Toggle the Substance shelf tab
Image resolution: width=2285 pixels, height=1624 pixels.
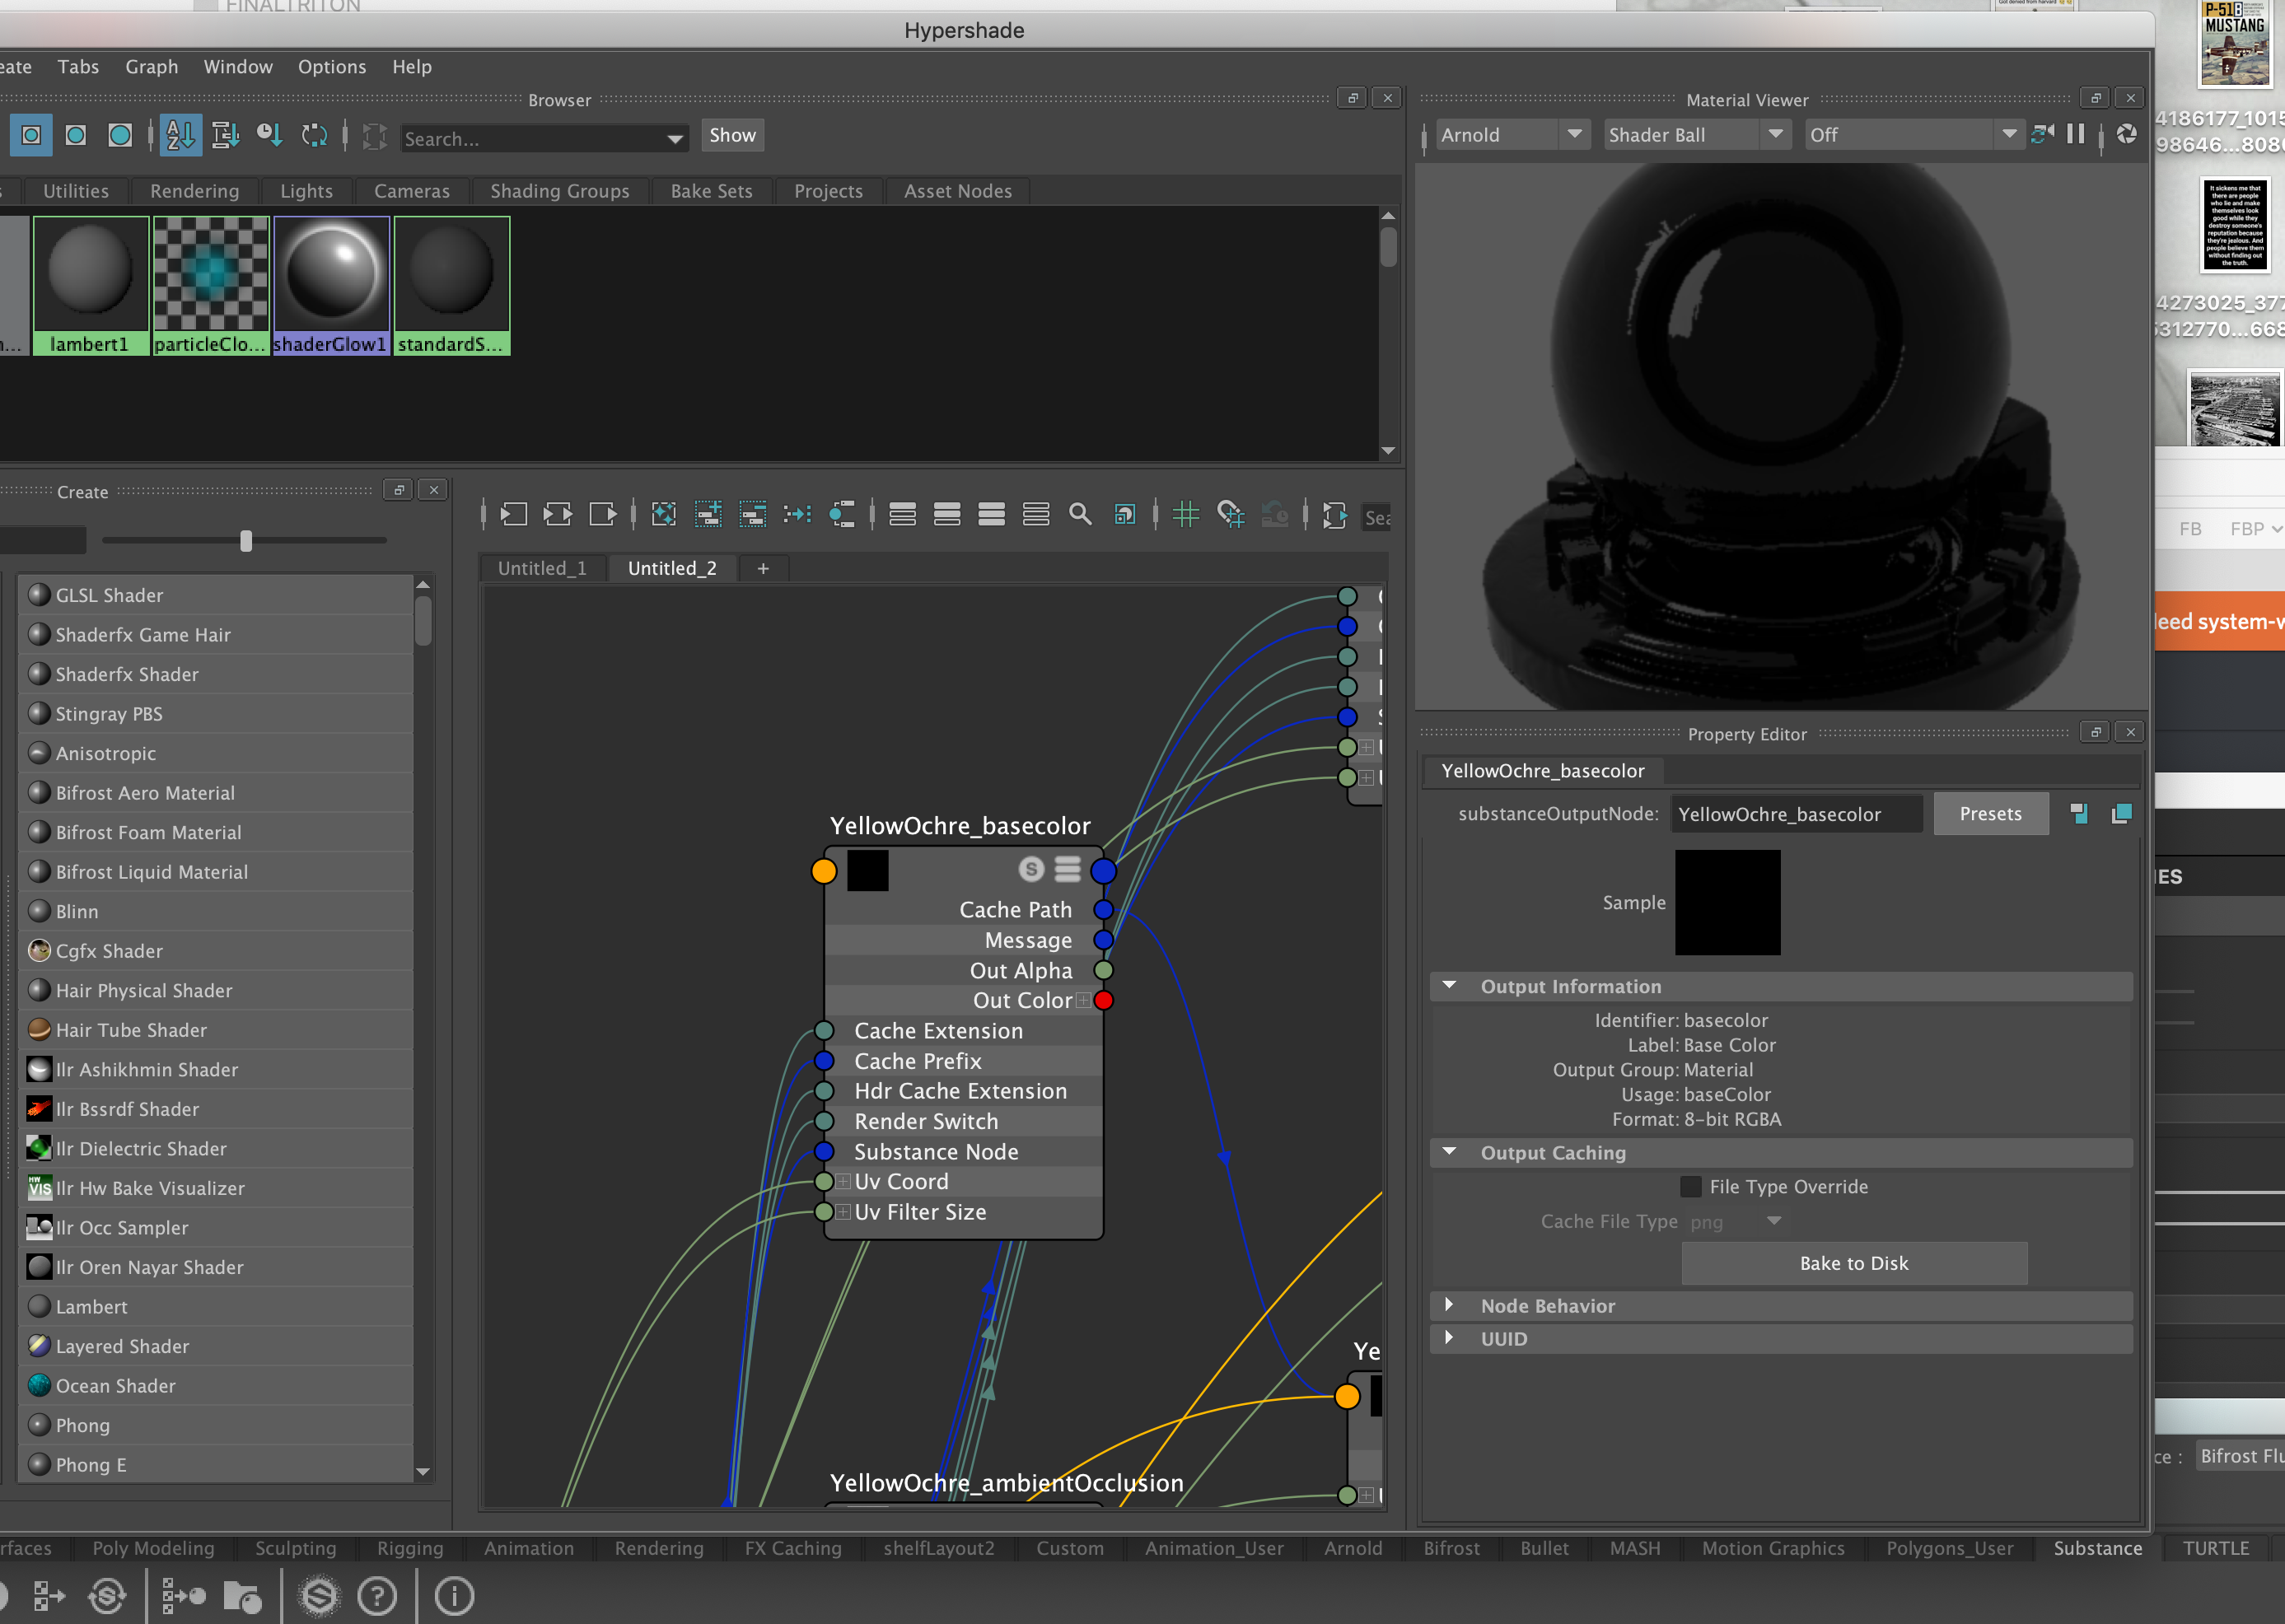click(x=2098, y=1548)
